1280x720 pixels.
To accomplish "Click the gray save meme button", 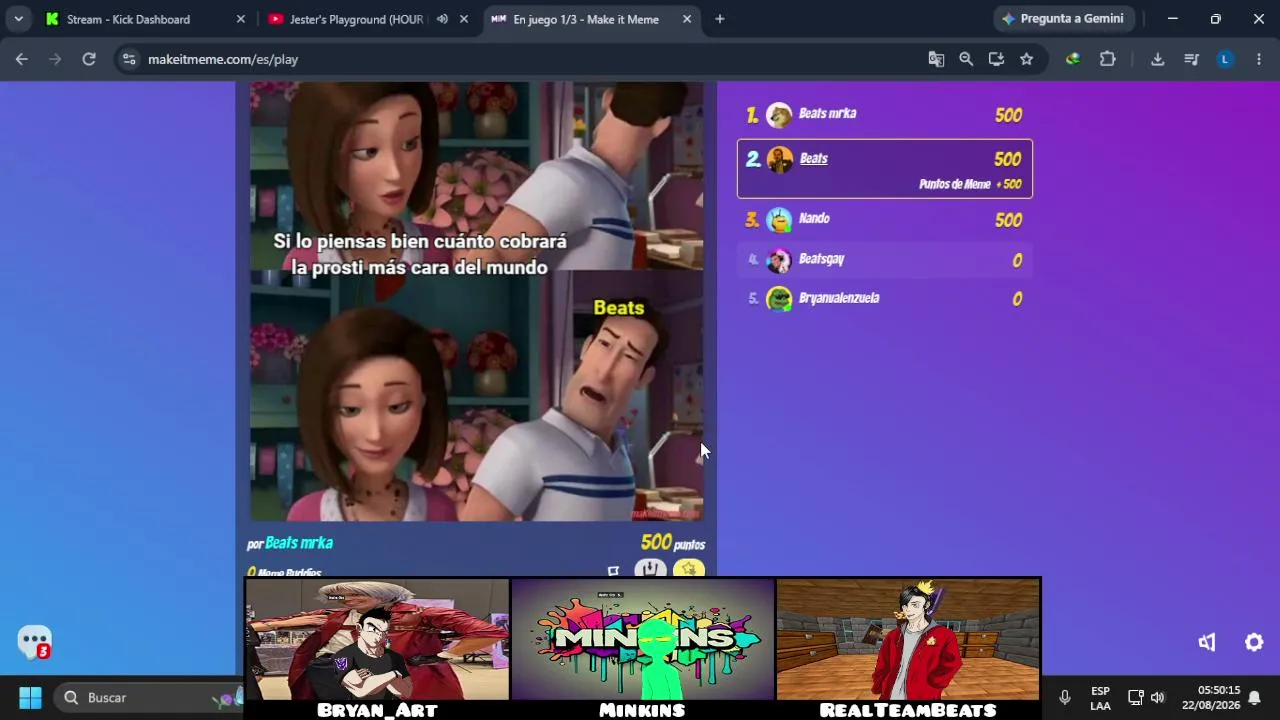I will tap(650, 569).
